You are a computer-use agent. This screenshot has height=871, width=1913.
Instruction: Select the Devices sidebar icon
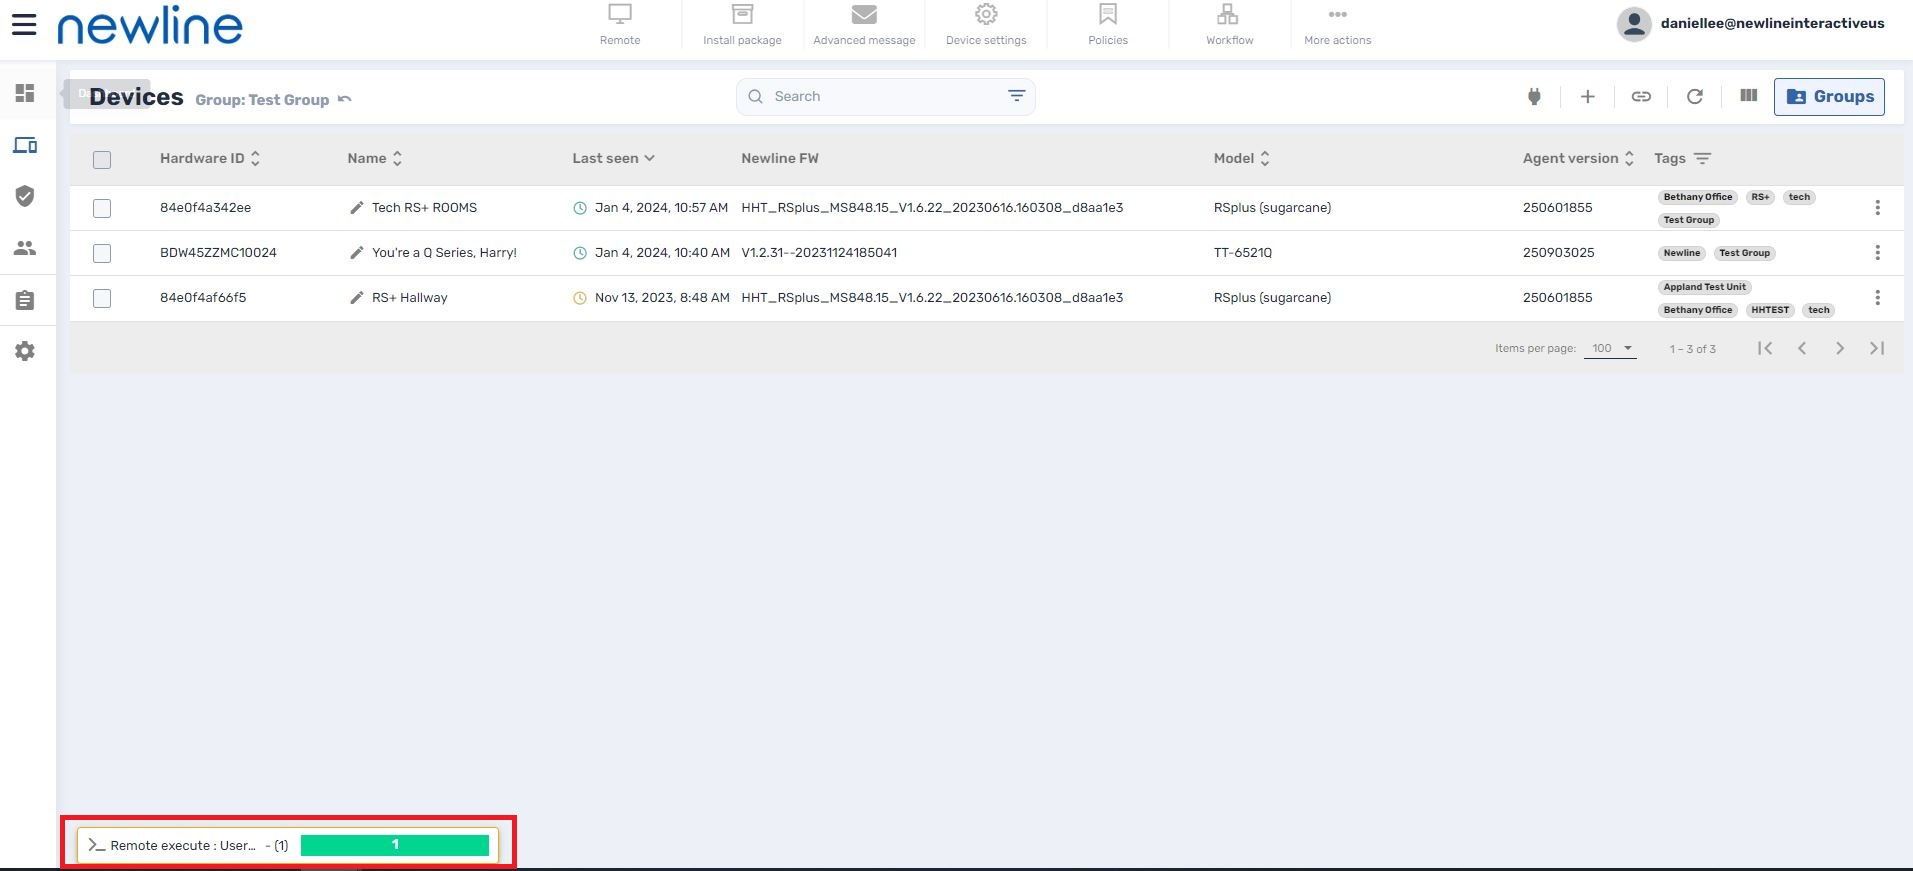coord(25,145)
